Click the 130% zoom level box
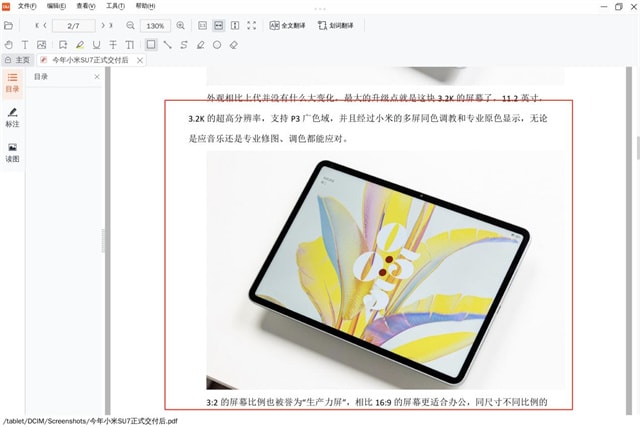Image resolution: width=640 pixels, height=427 pixels. 155,26
